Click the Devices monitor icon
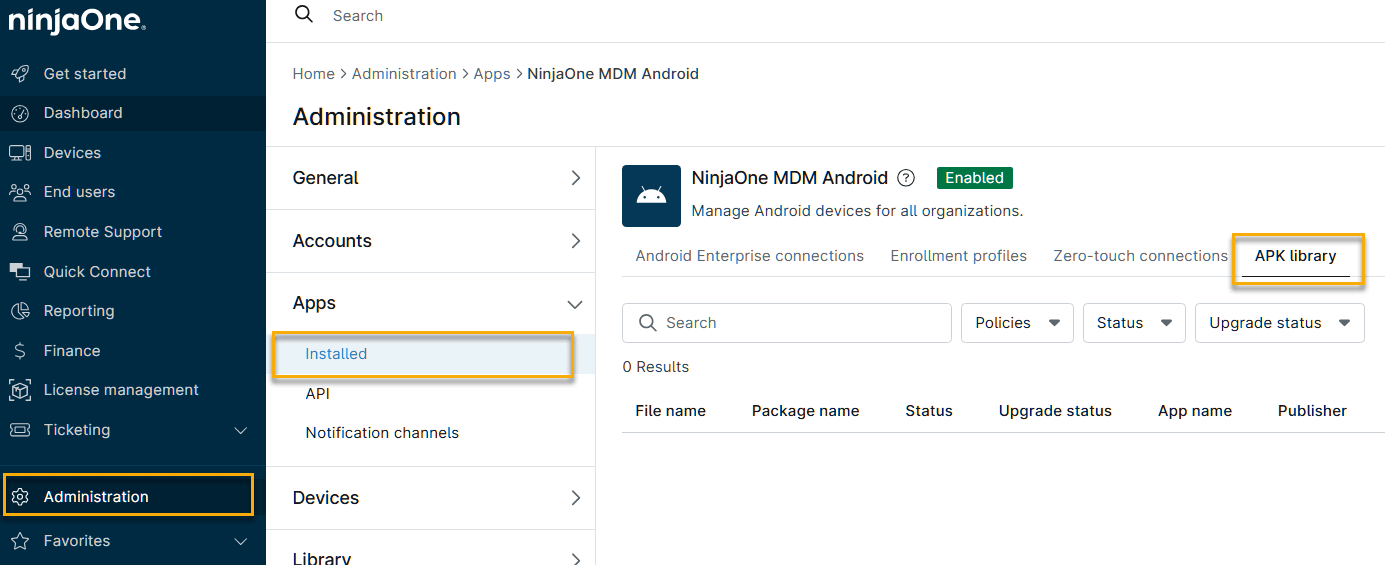This screenshot has height=565, width=1385. (x=20, y=153)
